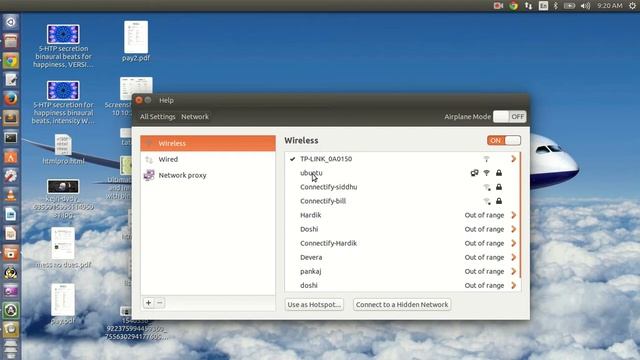The image size is (640, 360).
Task: Open Connectify-Hardik details arrow
Action: tap(513, 243)
